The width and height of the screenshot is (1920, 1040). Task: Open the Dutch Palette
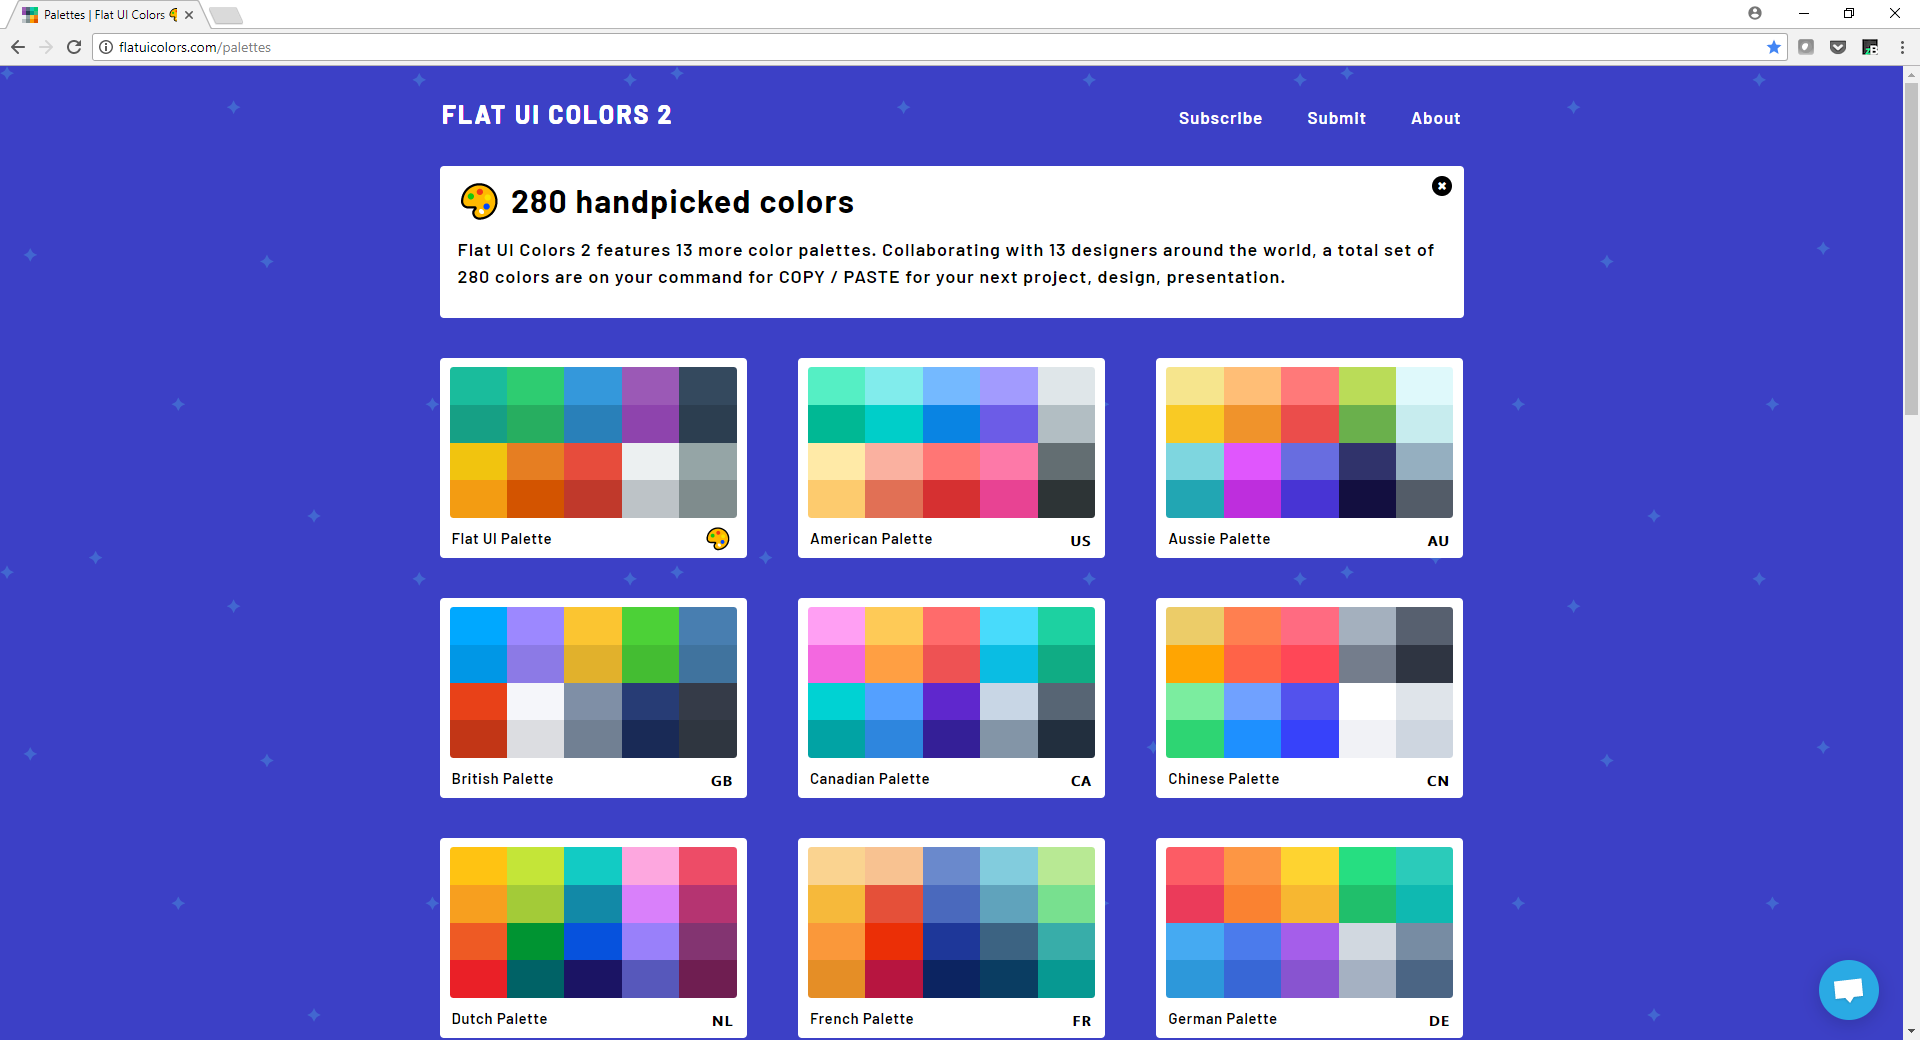pos(593,938)
